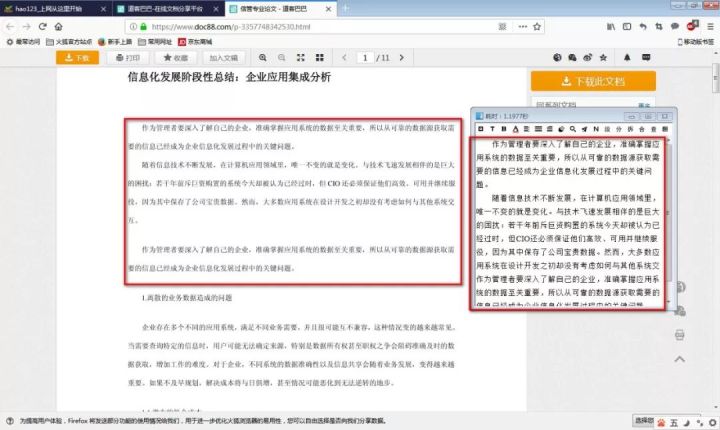This screenshot has width=720, height=430.
Task: Toggle fullscreen view of the document
Action: point(301,57)
